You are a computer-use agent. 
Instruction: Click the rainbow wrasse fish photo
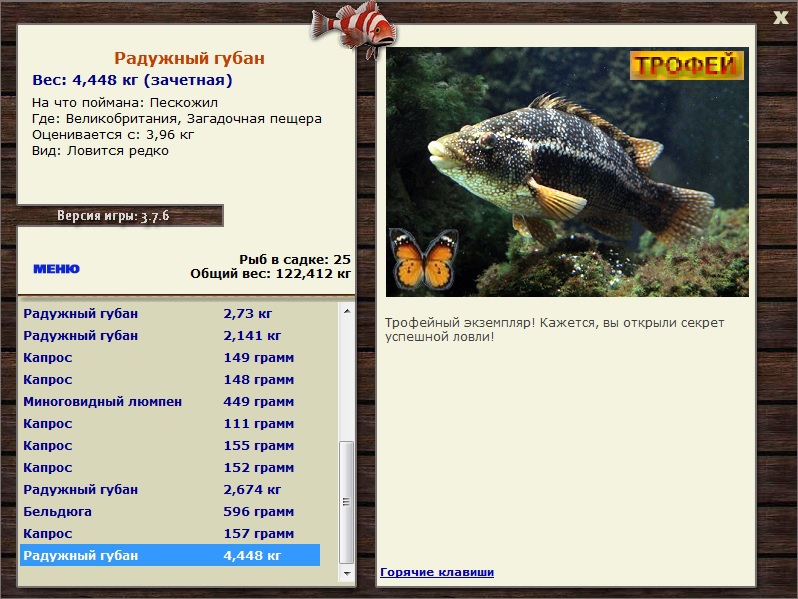(567, 172)
